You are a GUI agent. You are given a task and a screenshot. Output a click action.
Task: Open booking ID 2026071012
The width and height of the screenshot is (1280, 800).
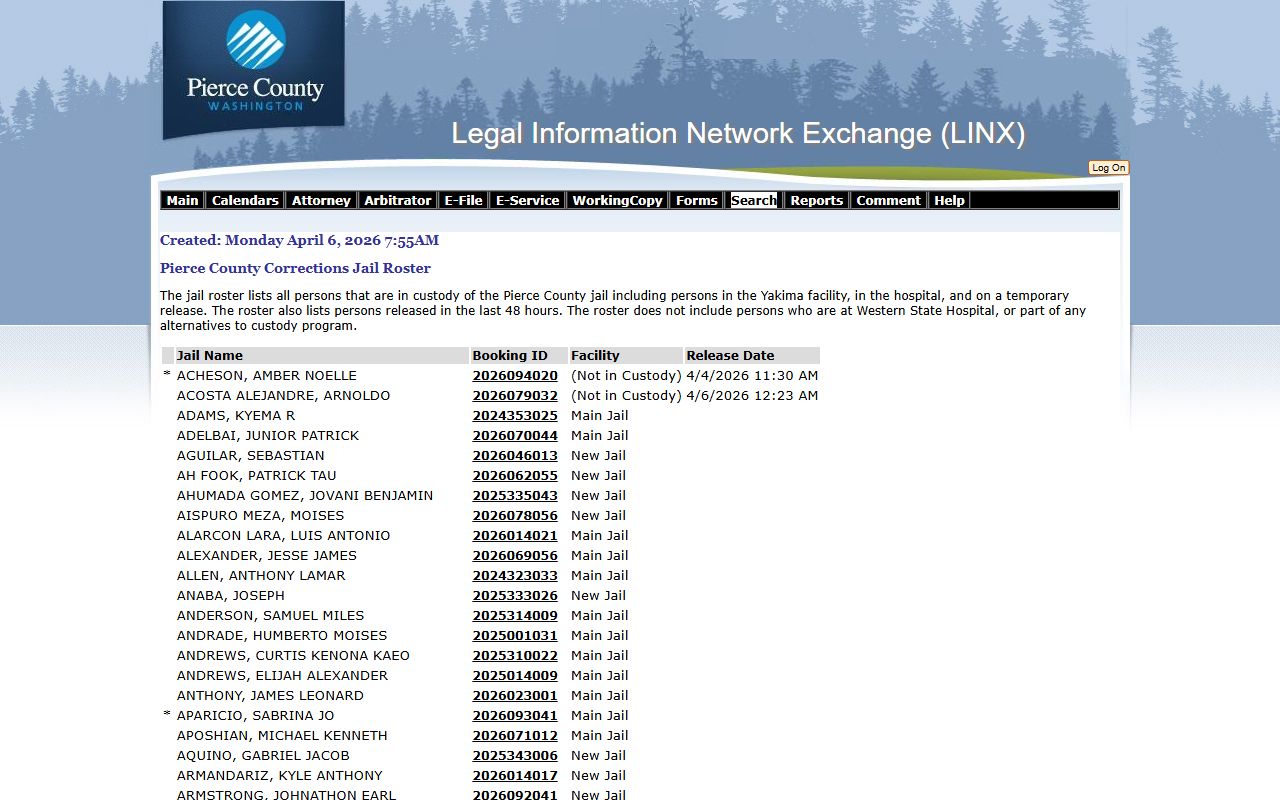[515, 736]
